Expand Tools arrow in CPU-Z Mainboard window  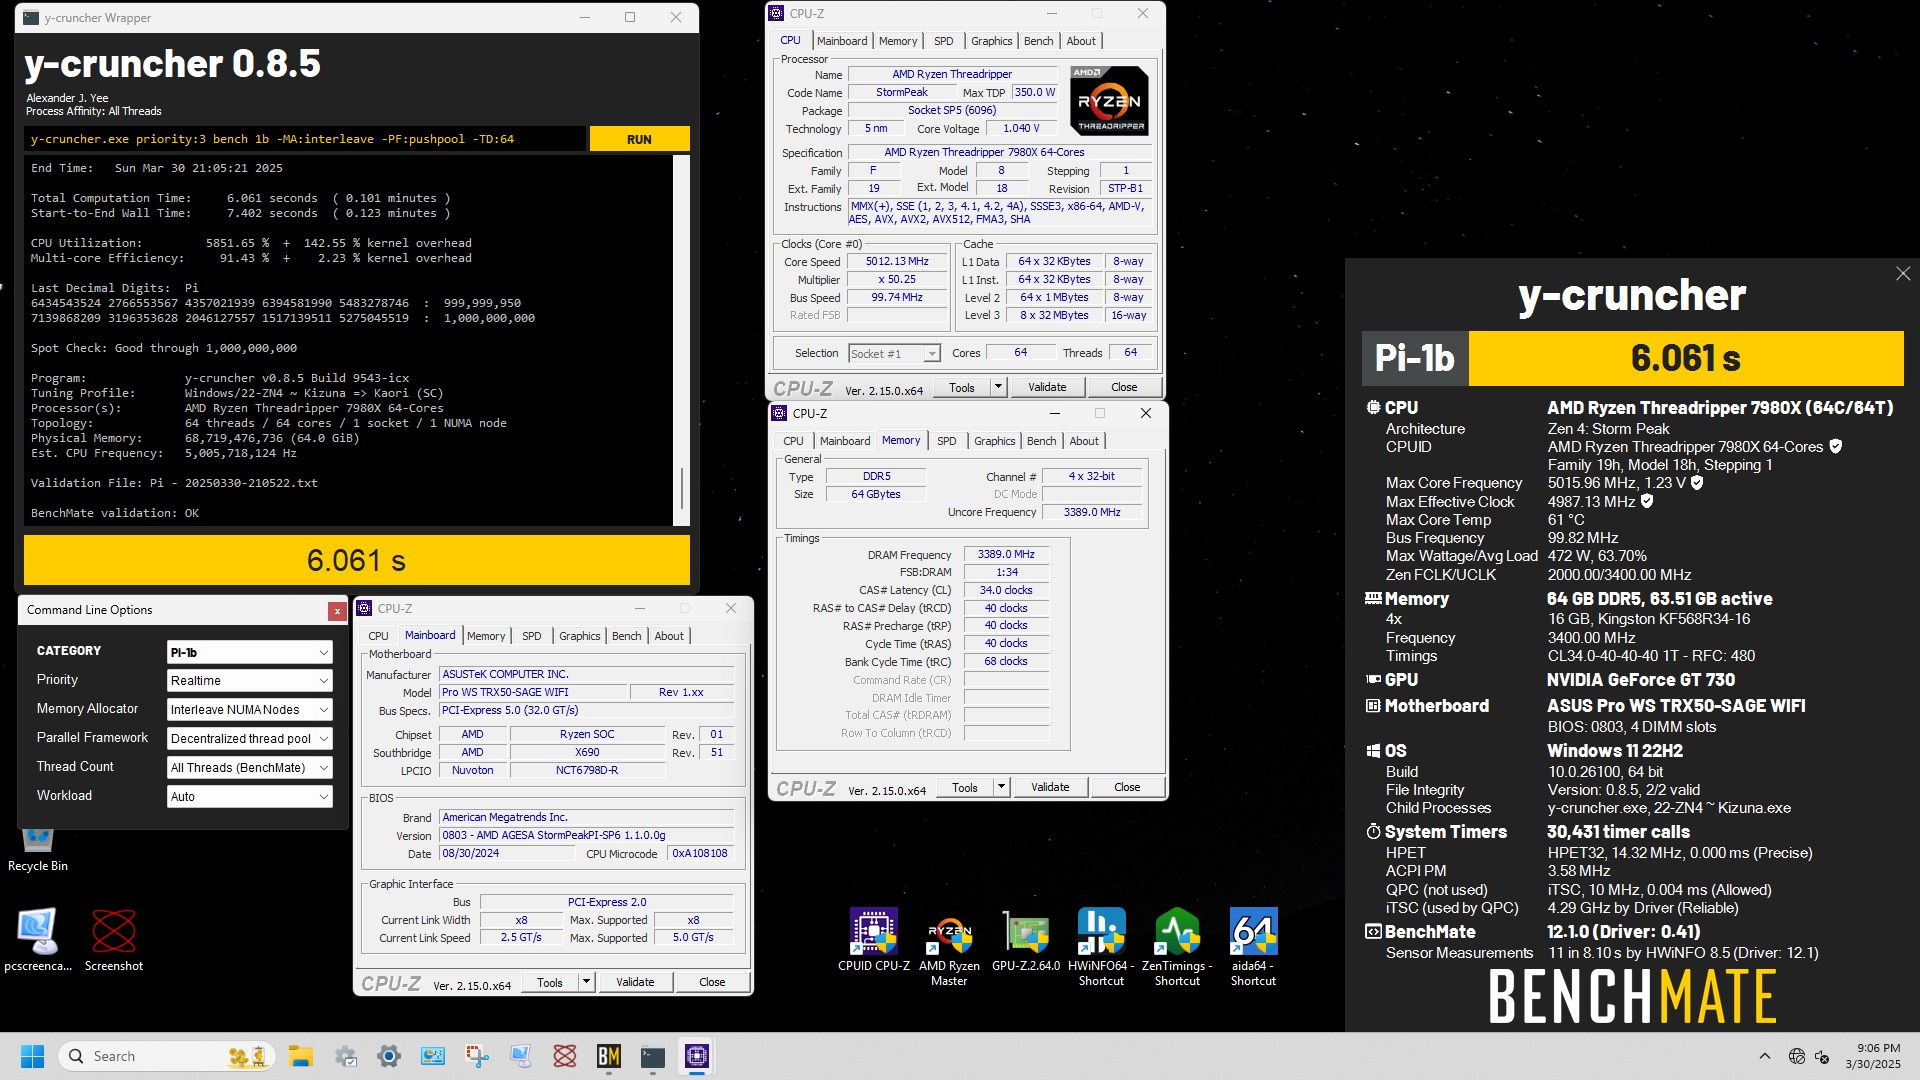click(x=587, y=982)
